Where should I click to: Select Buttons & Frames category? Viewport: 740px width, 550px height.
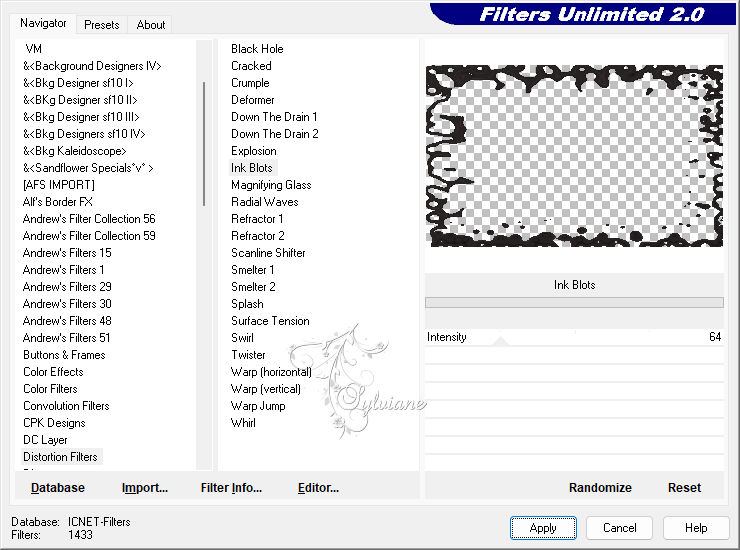(x=64, y=355)
